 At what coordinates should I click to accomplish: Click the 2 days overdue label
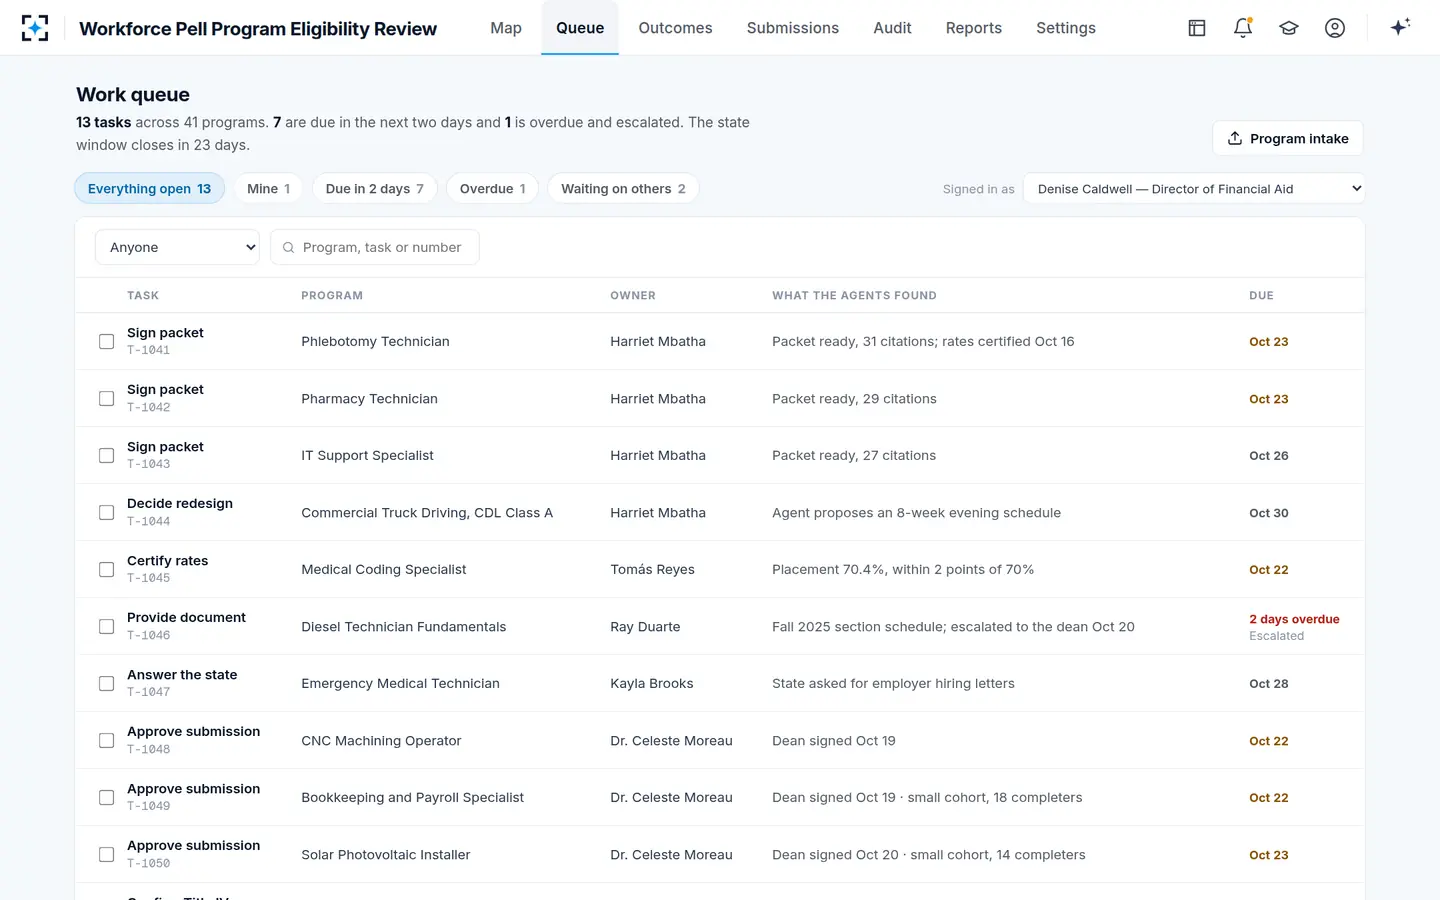(1294, 619)
